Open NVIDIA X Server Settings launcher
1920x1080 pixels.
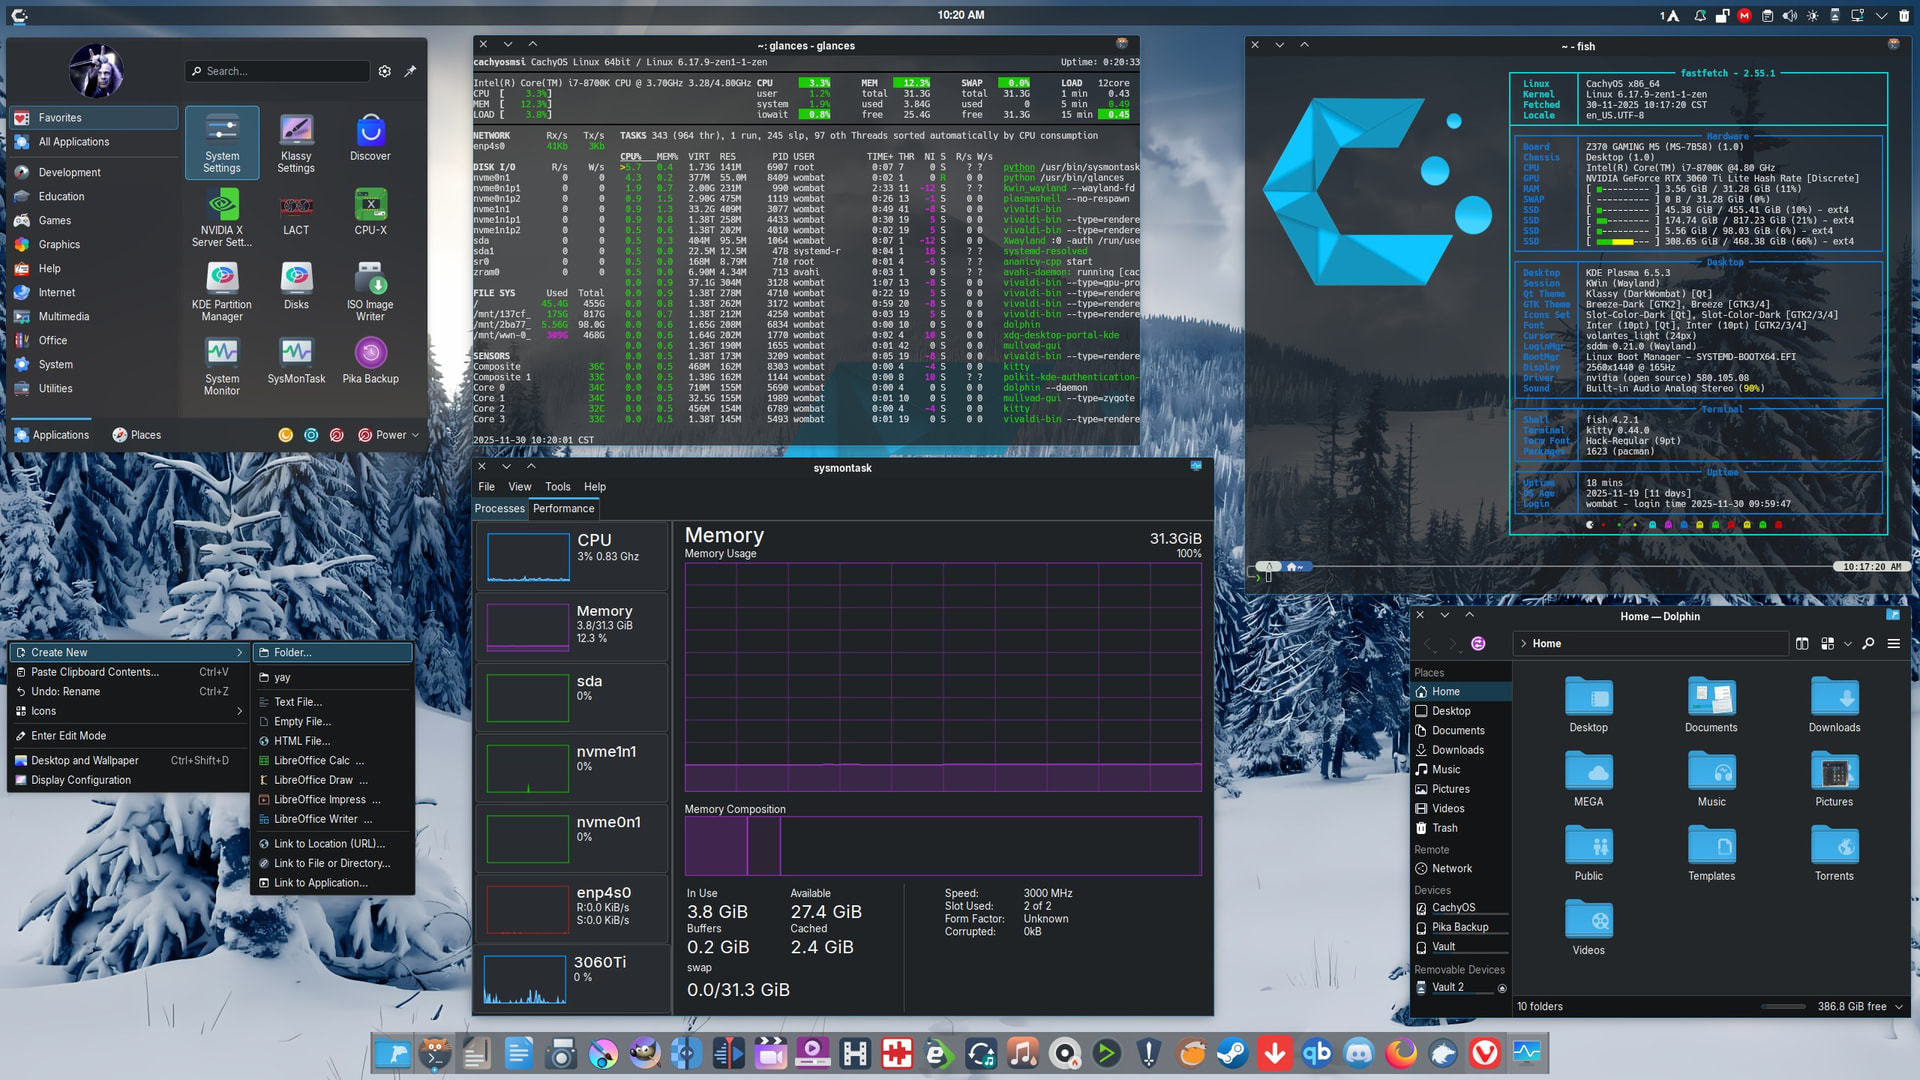pos(221,216)
